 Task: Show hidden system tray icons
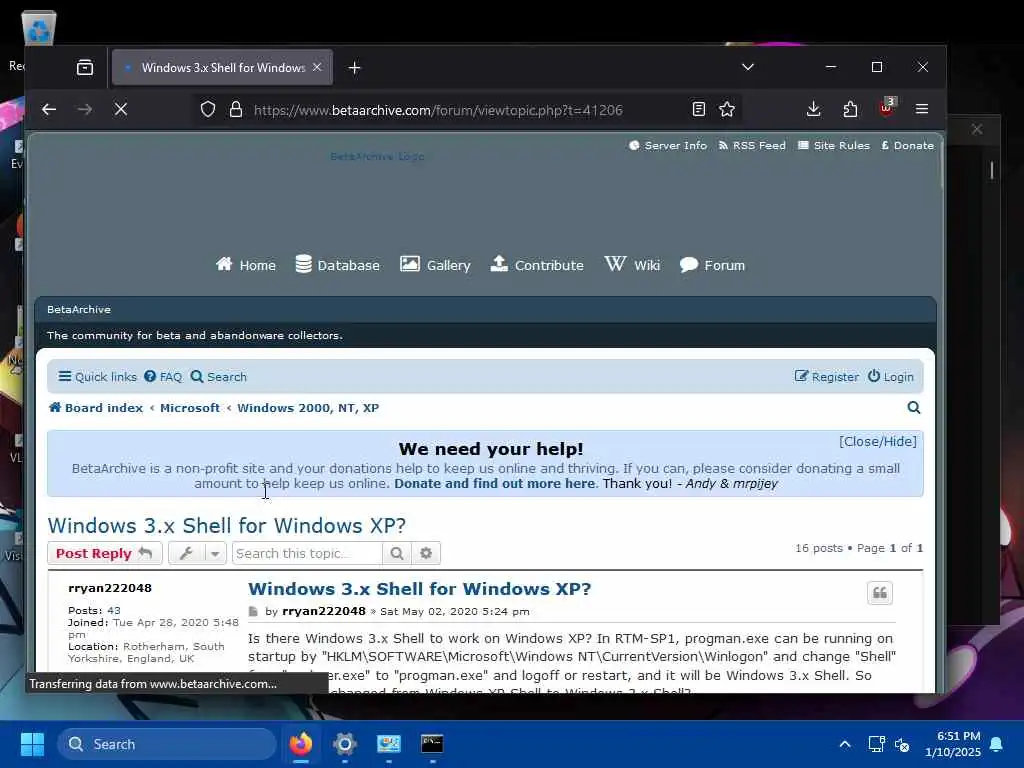[x=844, y=744]
